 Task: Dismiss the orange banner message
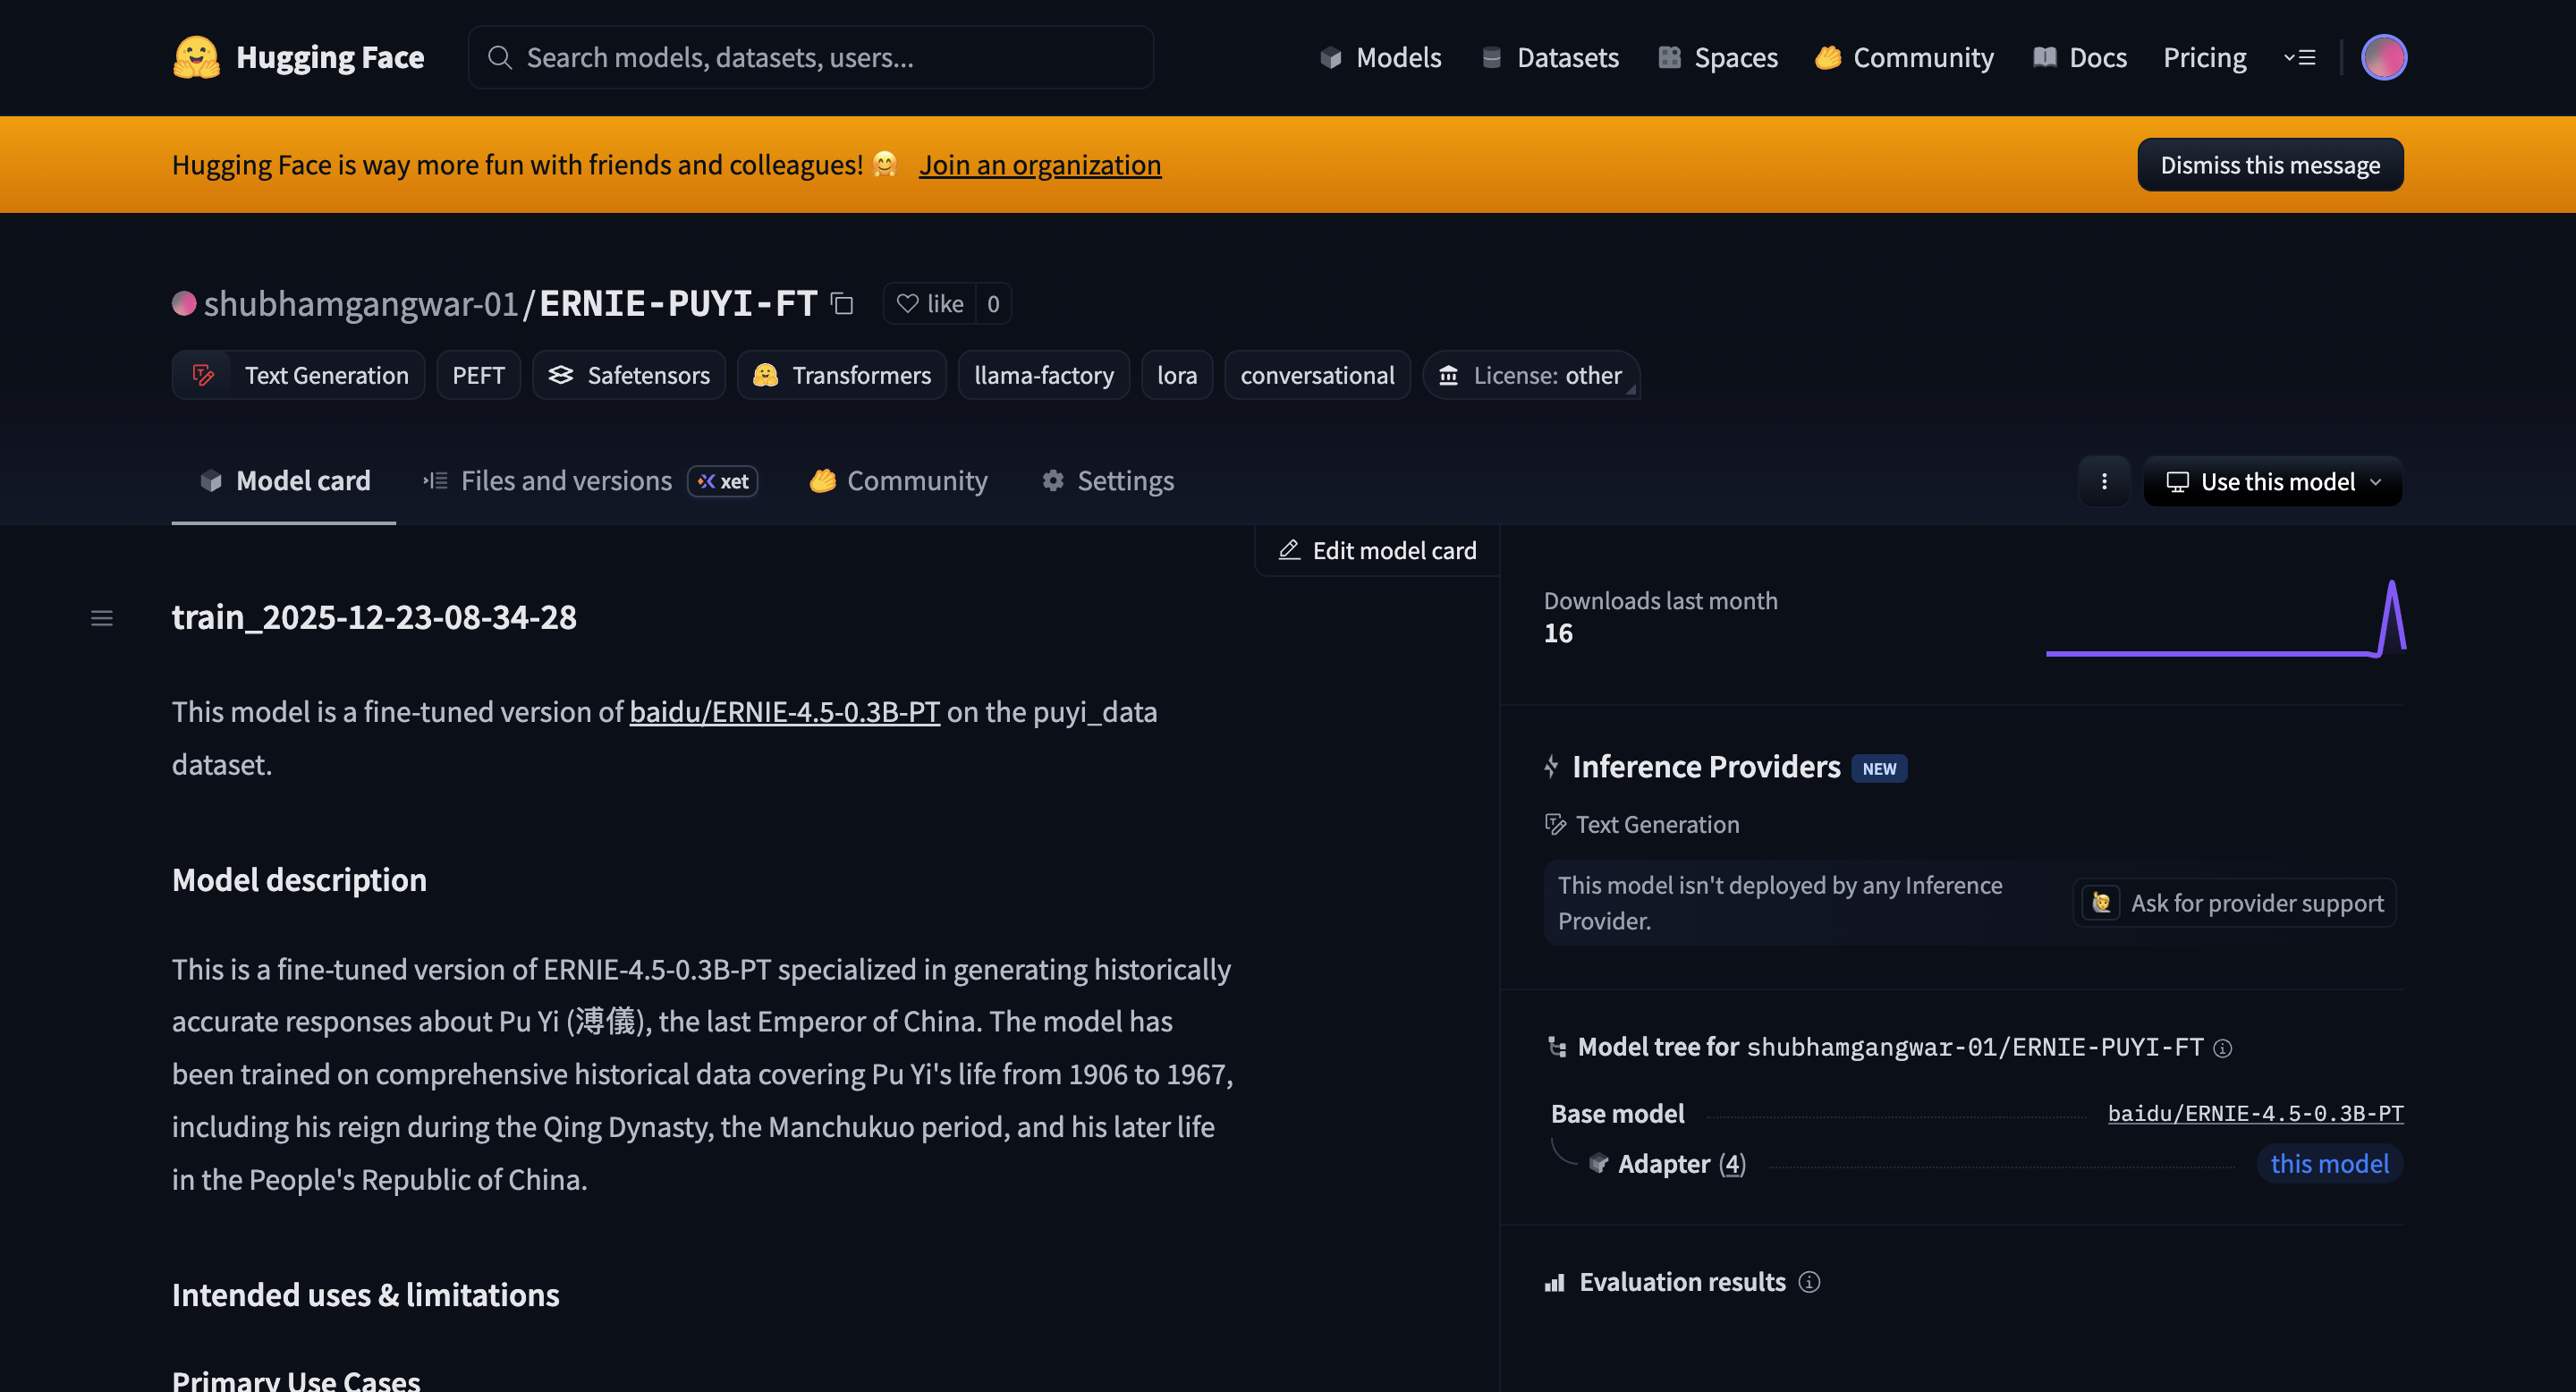2269,165
